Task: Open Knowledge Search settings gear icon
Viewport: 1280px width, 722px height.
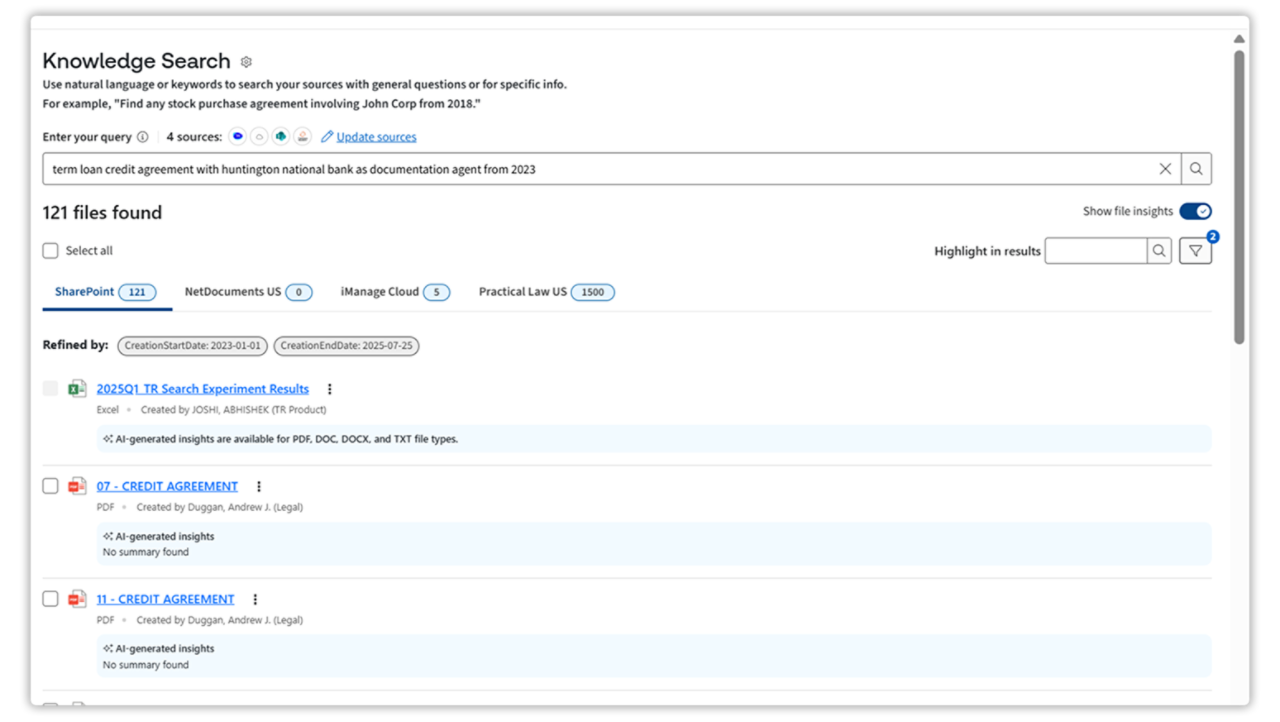Action: pos(246,61)
